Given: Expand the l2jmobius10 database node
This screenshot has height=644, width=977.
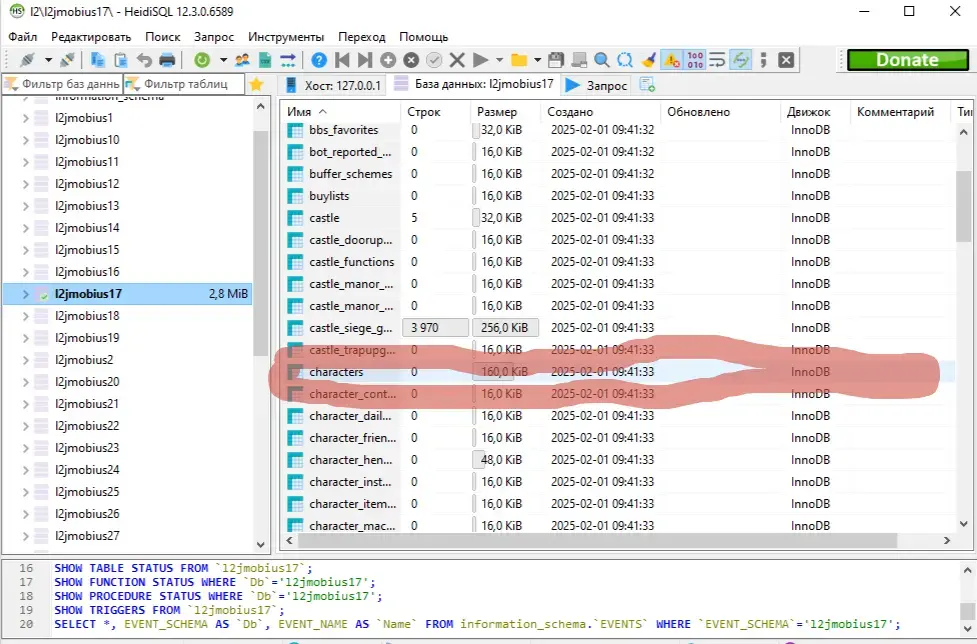Looking at the screenshot, I should 26,140.
